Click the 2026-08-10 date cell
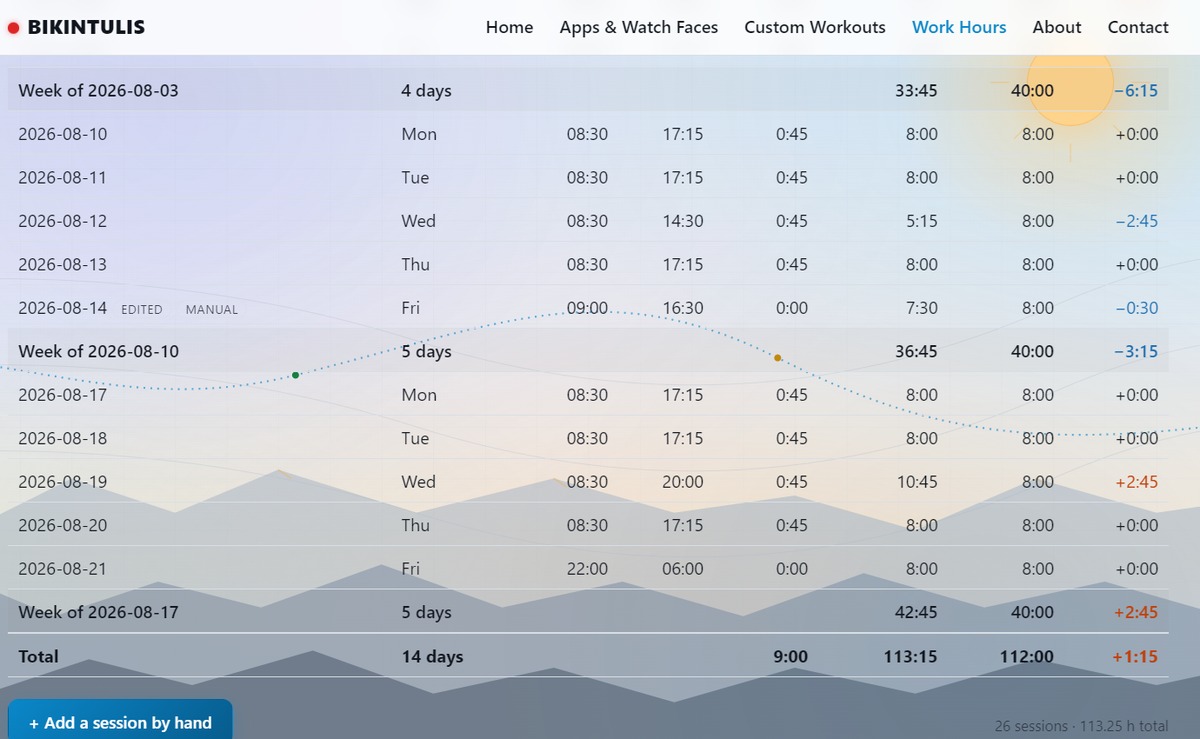 click(x=62, y=134)
